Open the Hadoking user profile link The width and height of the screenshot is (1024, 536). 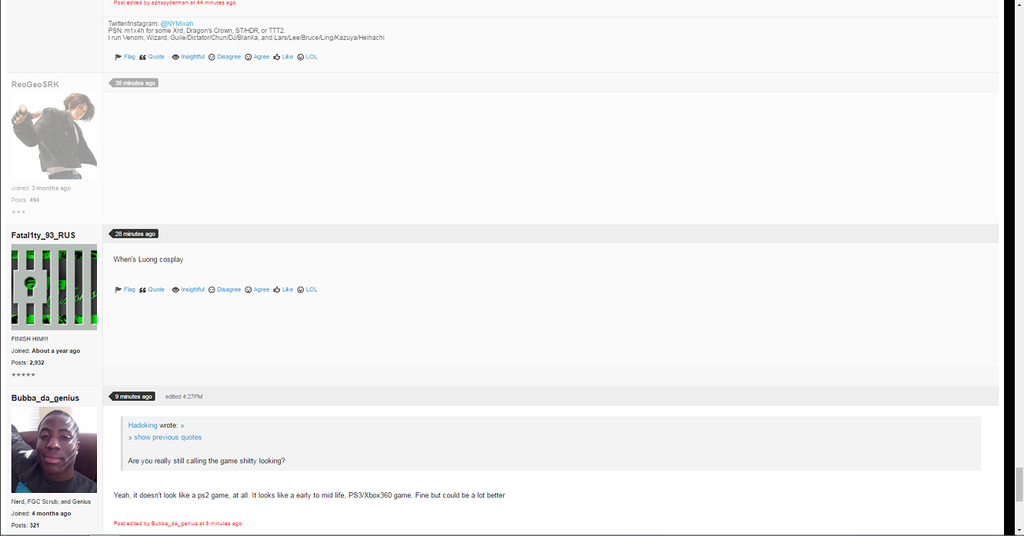[x=142, y=426]
